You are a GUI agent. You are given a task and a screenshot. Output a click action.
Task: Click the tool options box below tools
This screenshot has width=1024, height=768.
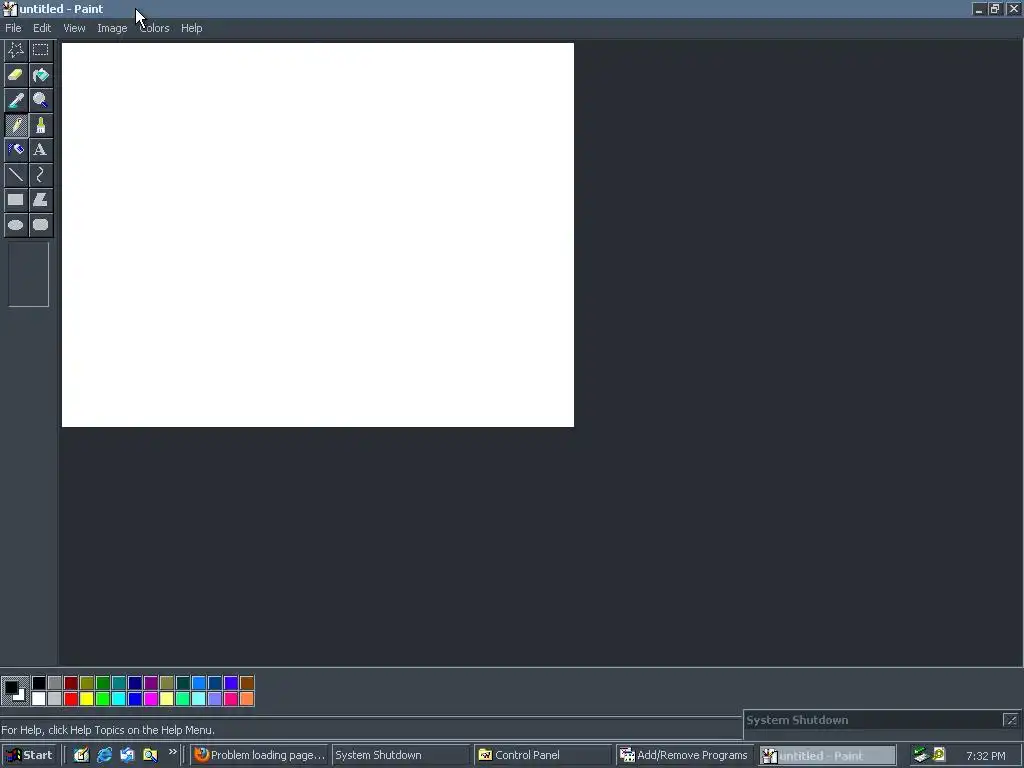(x=29, y=274)
